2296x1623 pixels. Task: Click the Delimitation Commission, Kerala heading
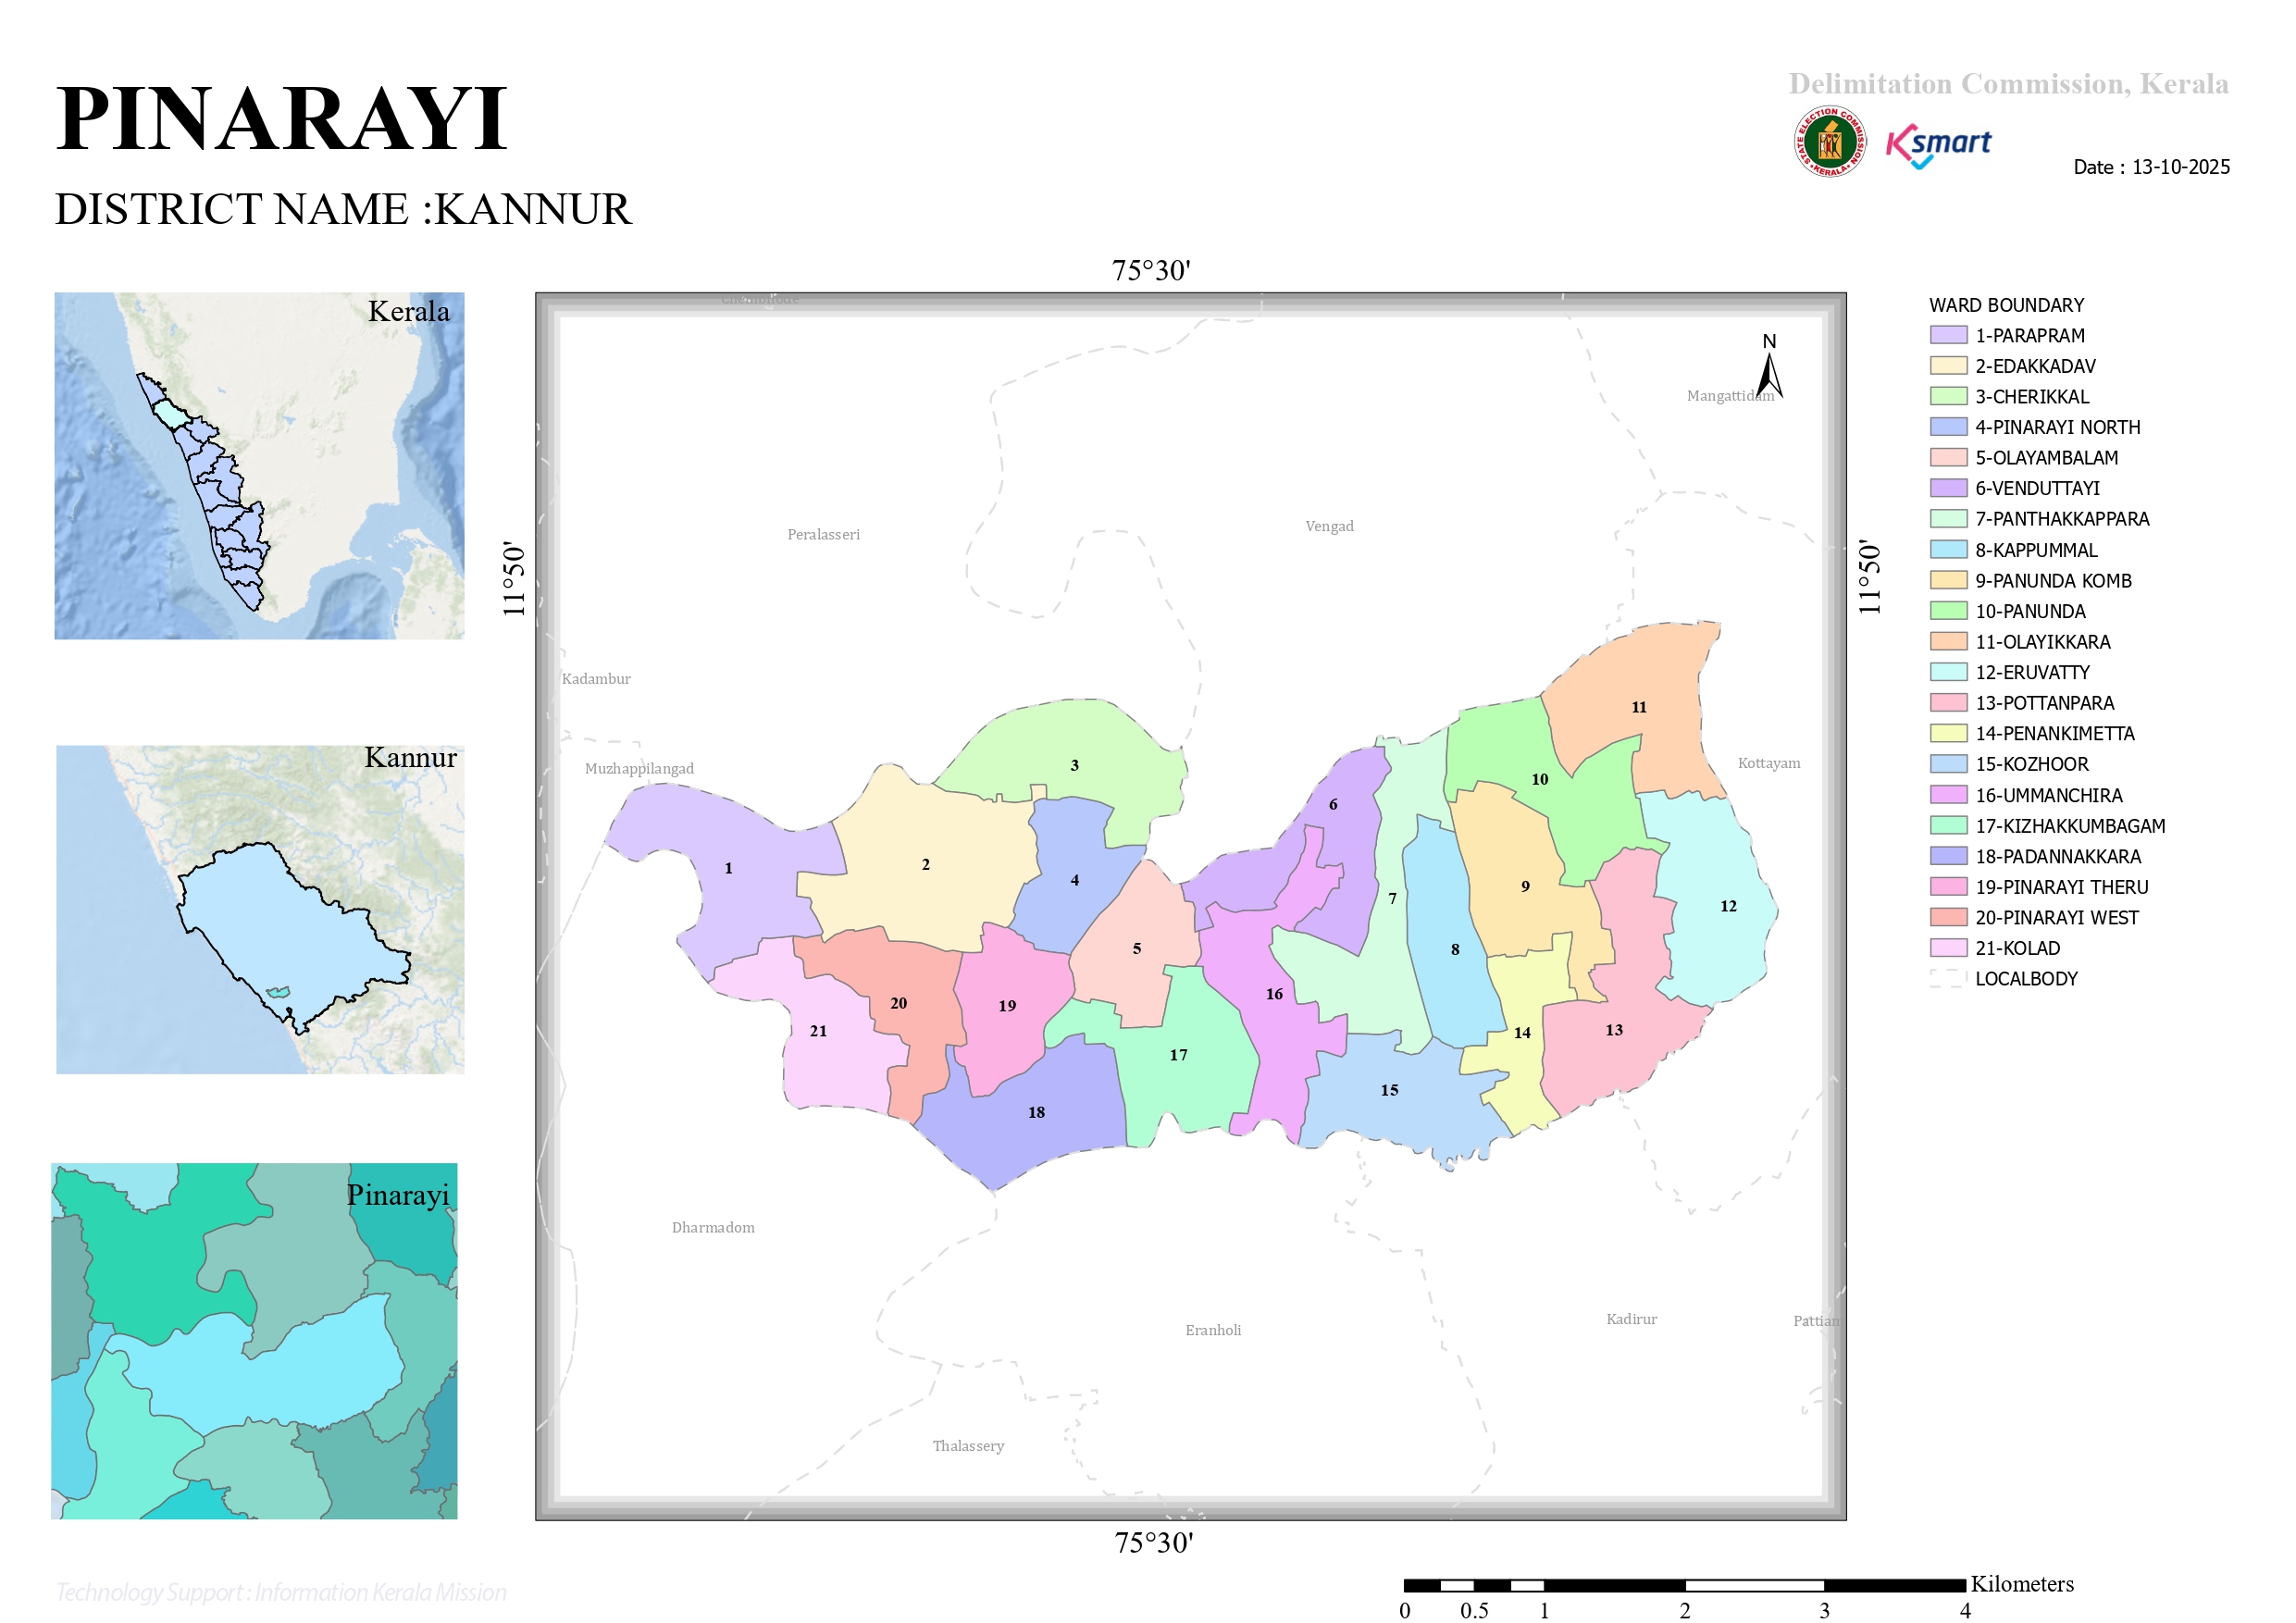click(2008, 84)
